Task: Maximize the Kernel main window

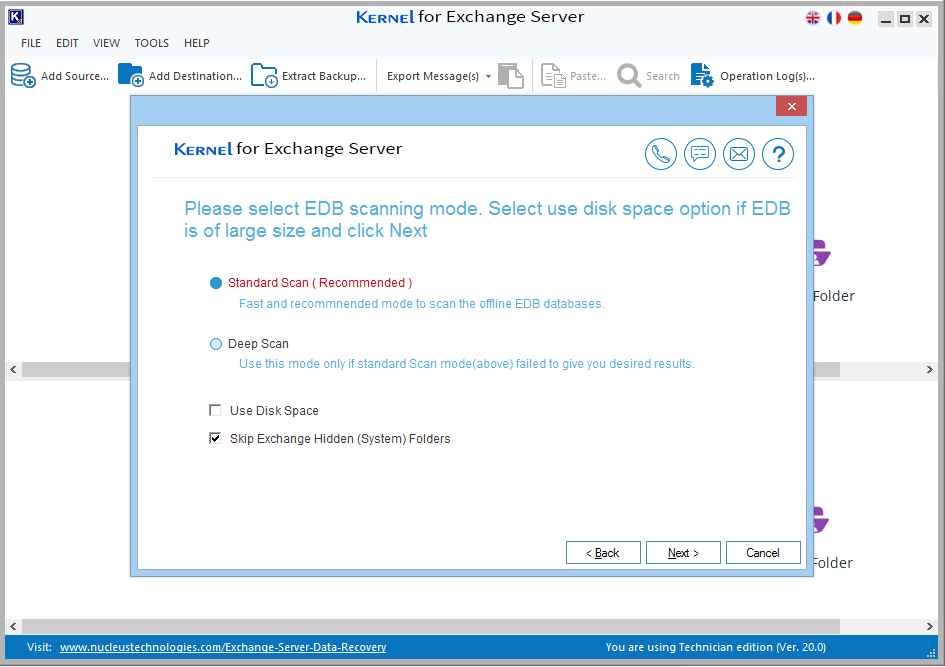Action: (x=905, y=19)
